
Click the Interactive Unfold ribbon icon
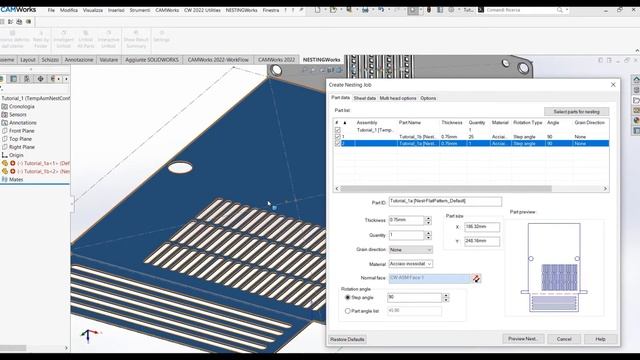pos(109,33)
